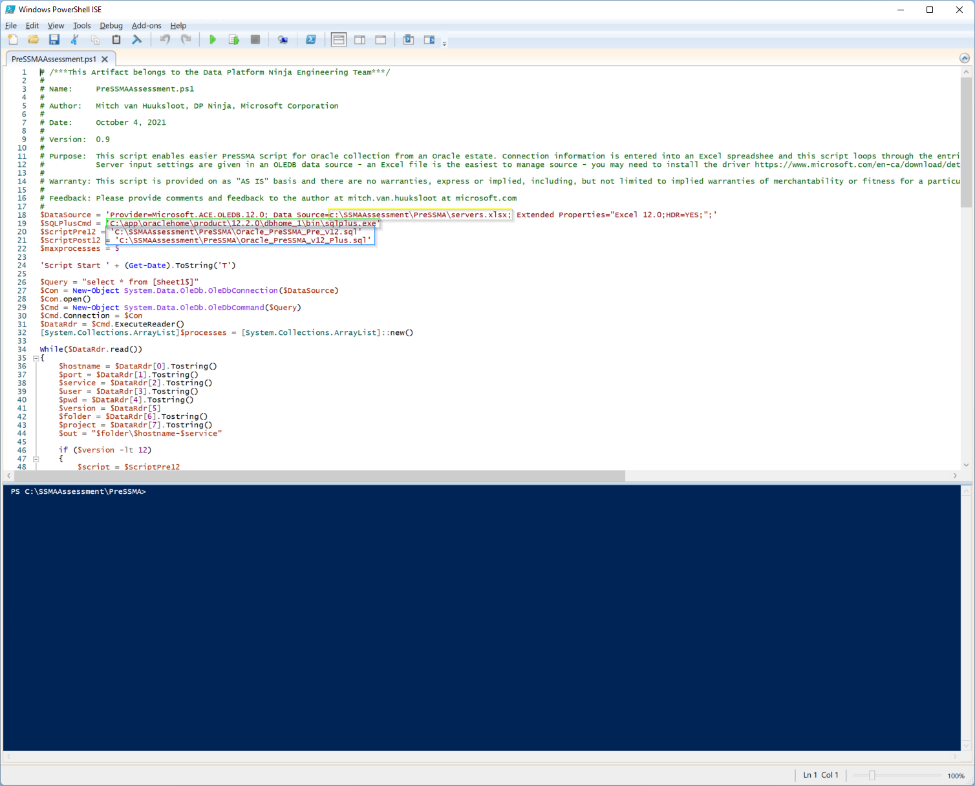Collapse the if block at line 47

coord(36,459)
